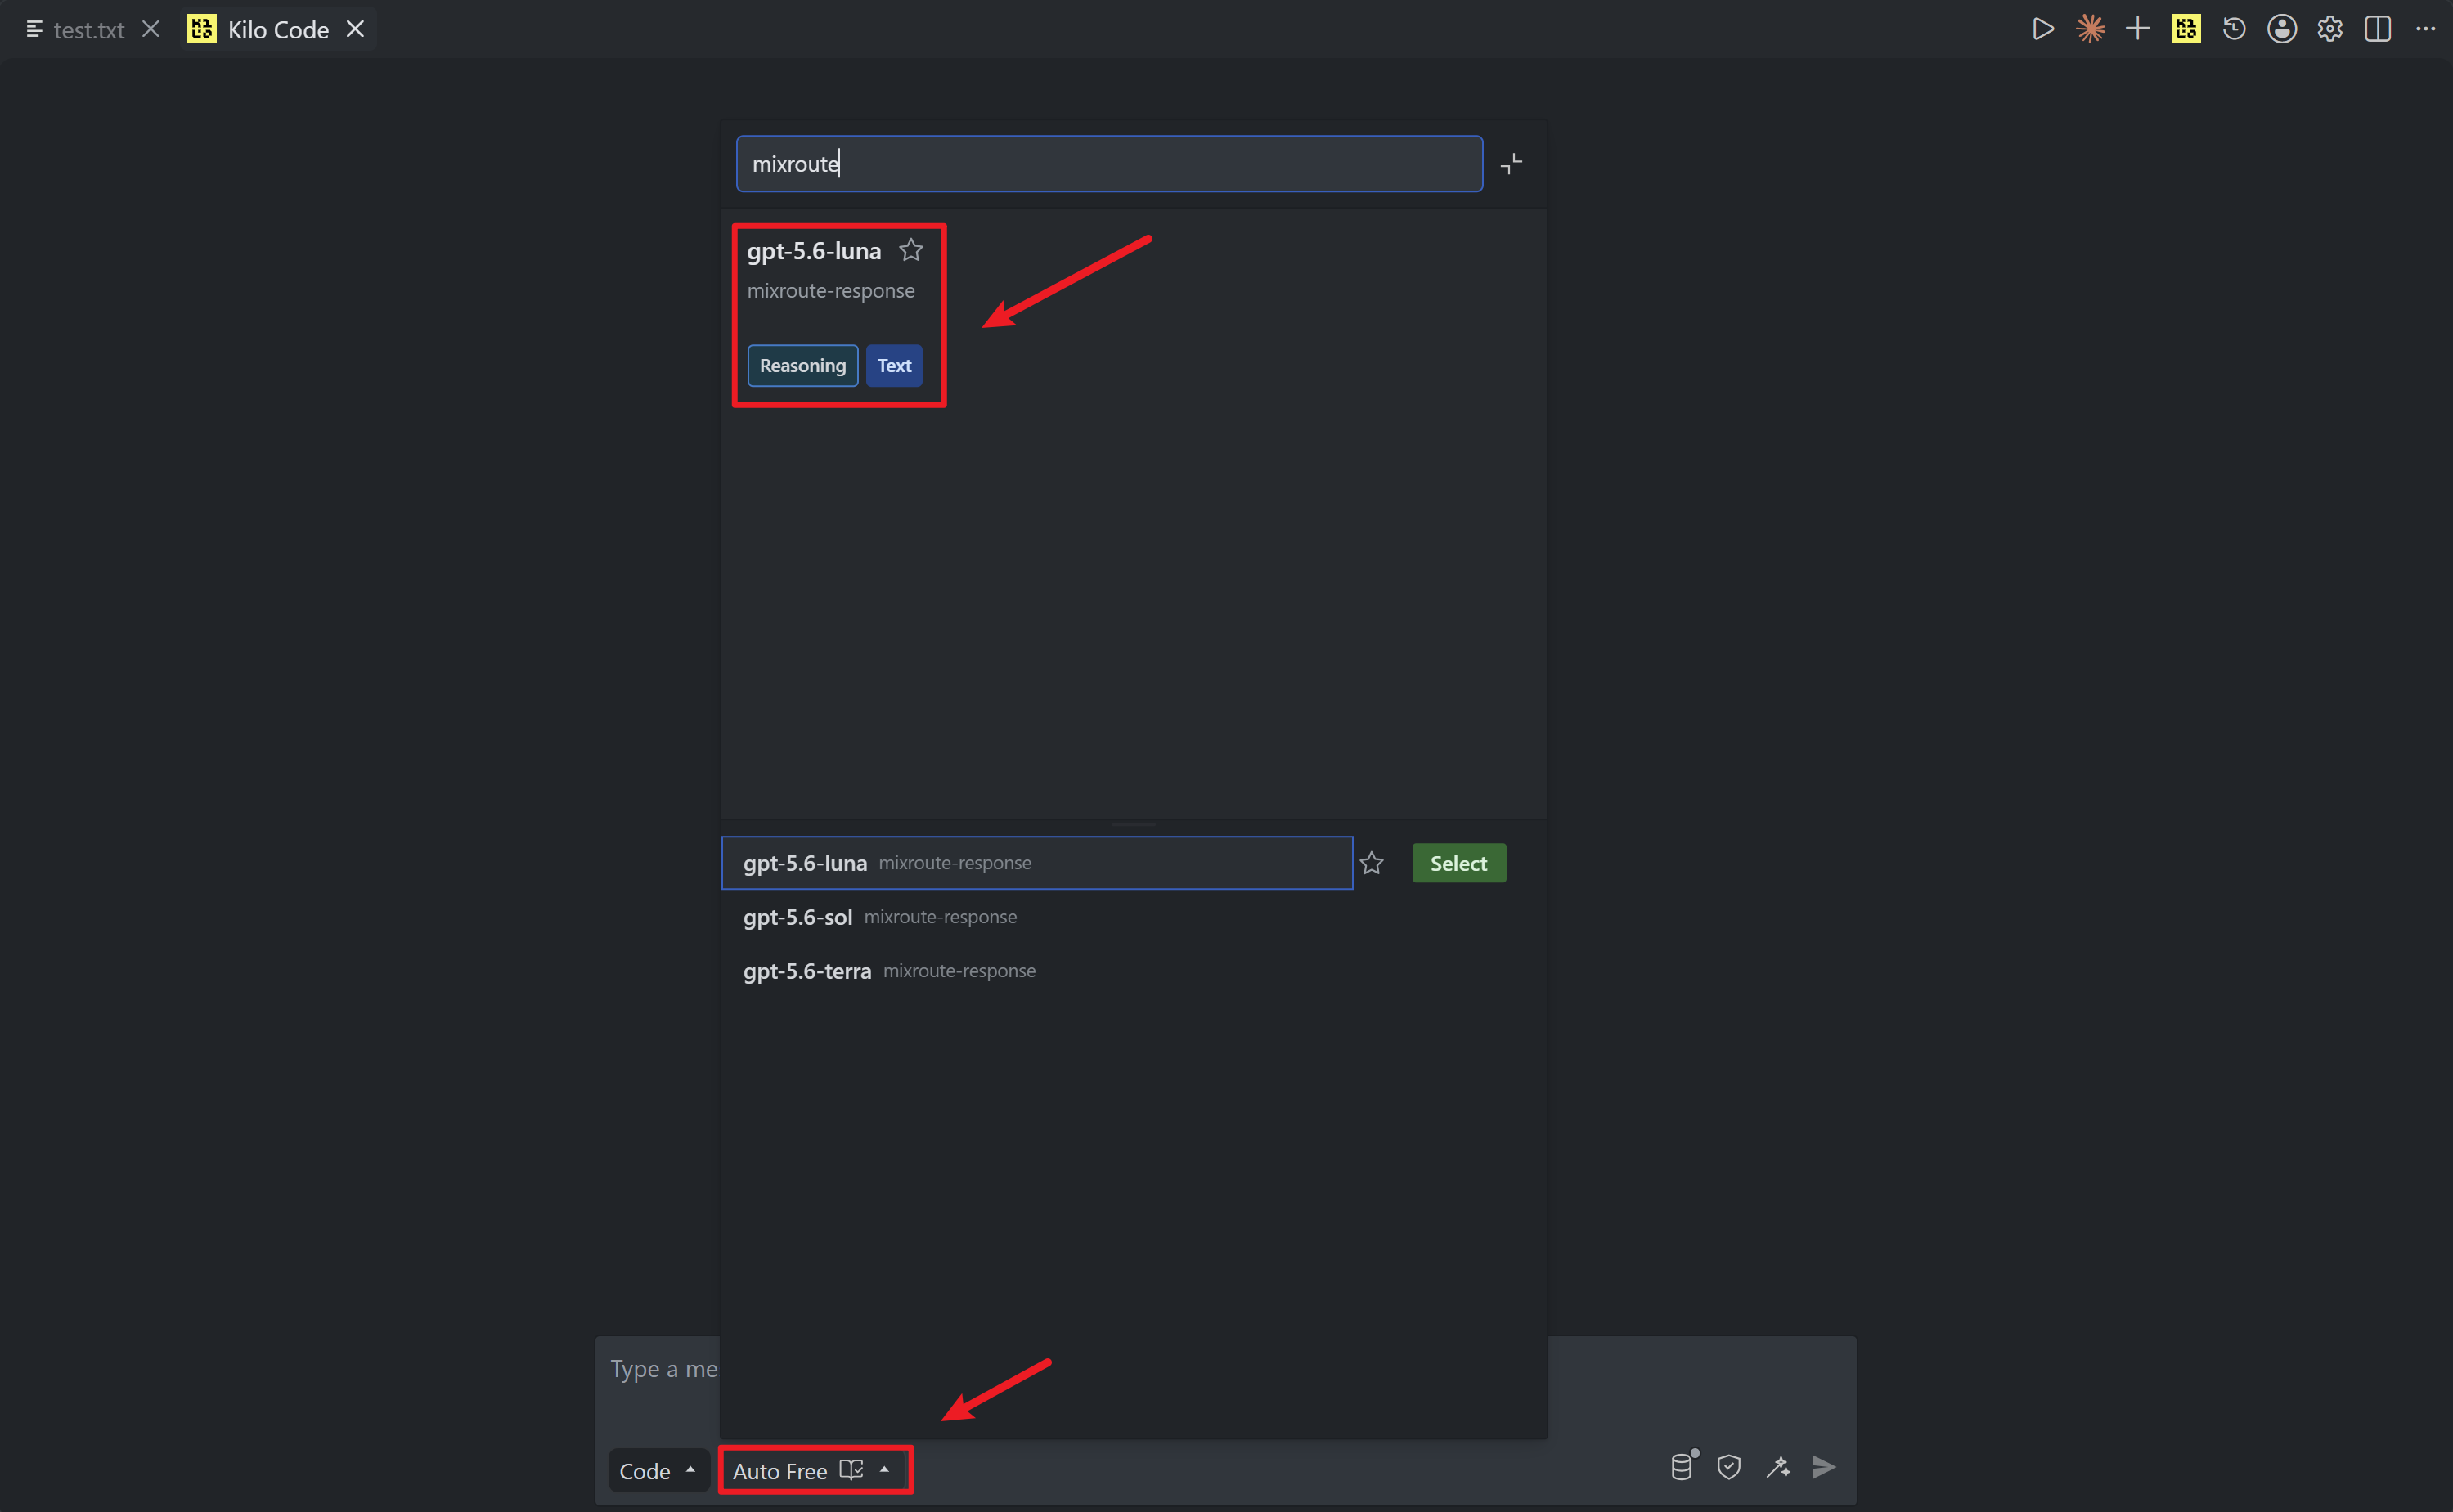Select gpt-5.6-sol model row
This screenshot has height=1512, width=2453.
pyautogui.click(x=1037, y=917)
